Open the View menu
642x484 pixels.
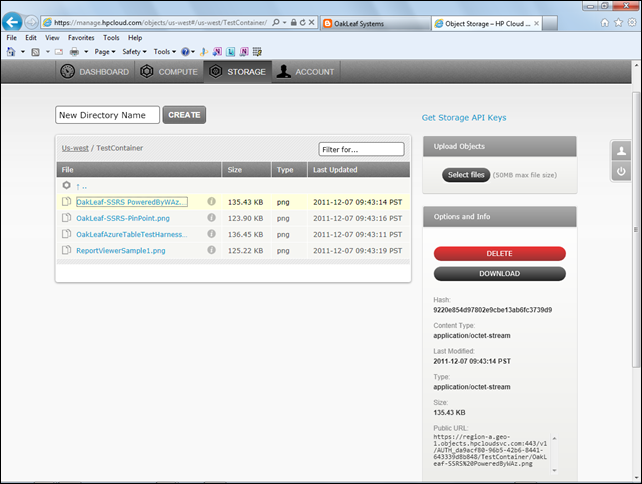pos(52,38)
